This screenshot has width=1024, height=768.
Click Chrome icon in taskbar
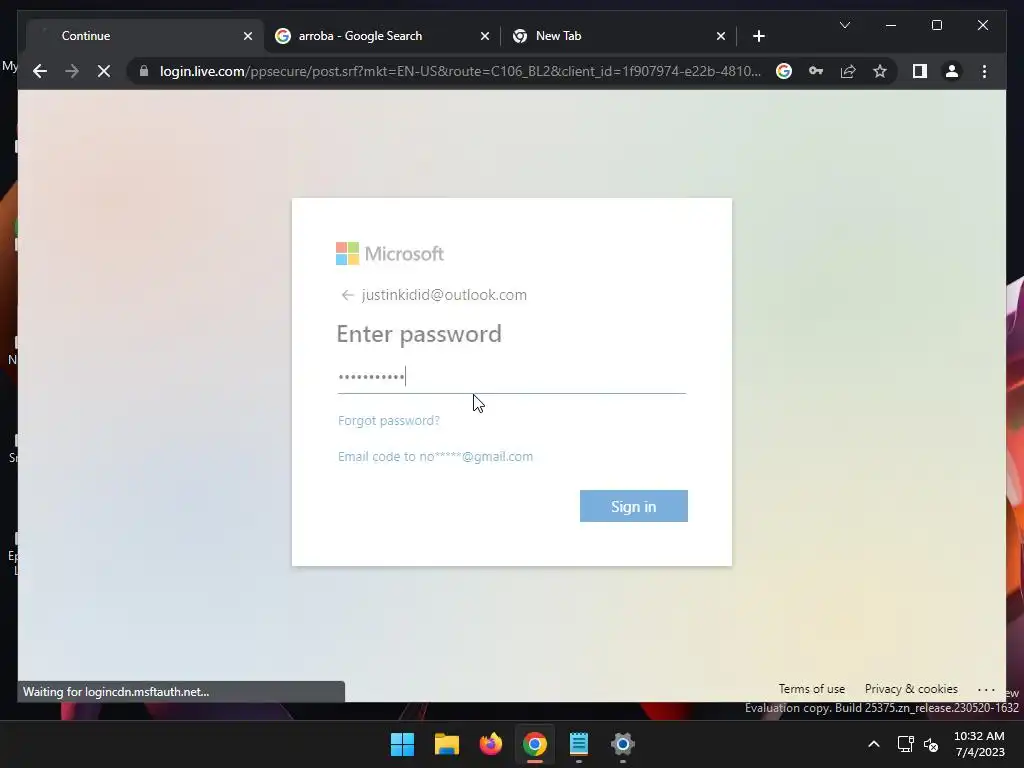tap(534, 744)
